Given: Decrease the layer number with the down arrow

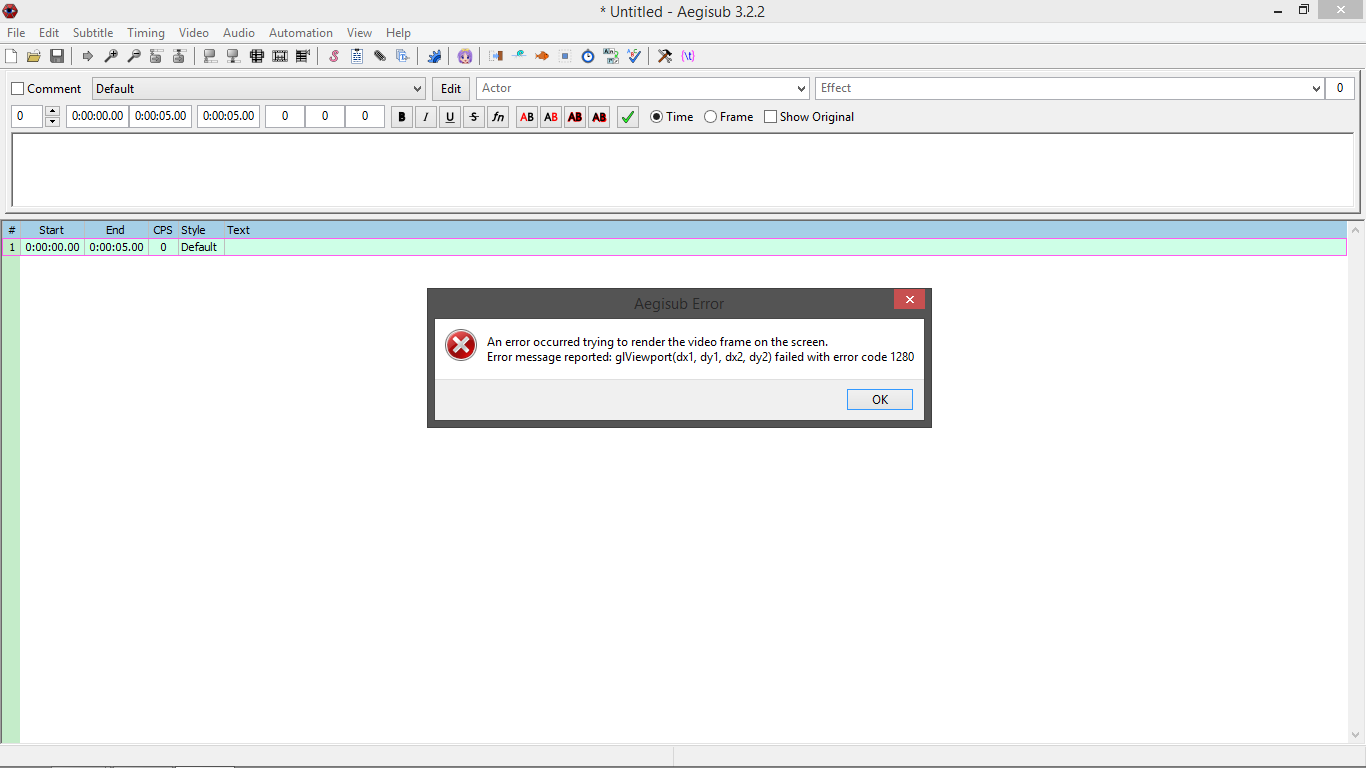Looking at the screenshot, I should click(x=52, y=122).
